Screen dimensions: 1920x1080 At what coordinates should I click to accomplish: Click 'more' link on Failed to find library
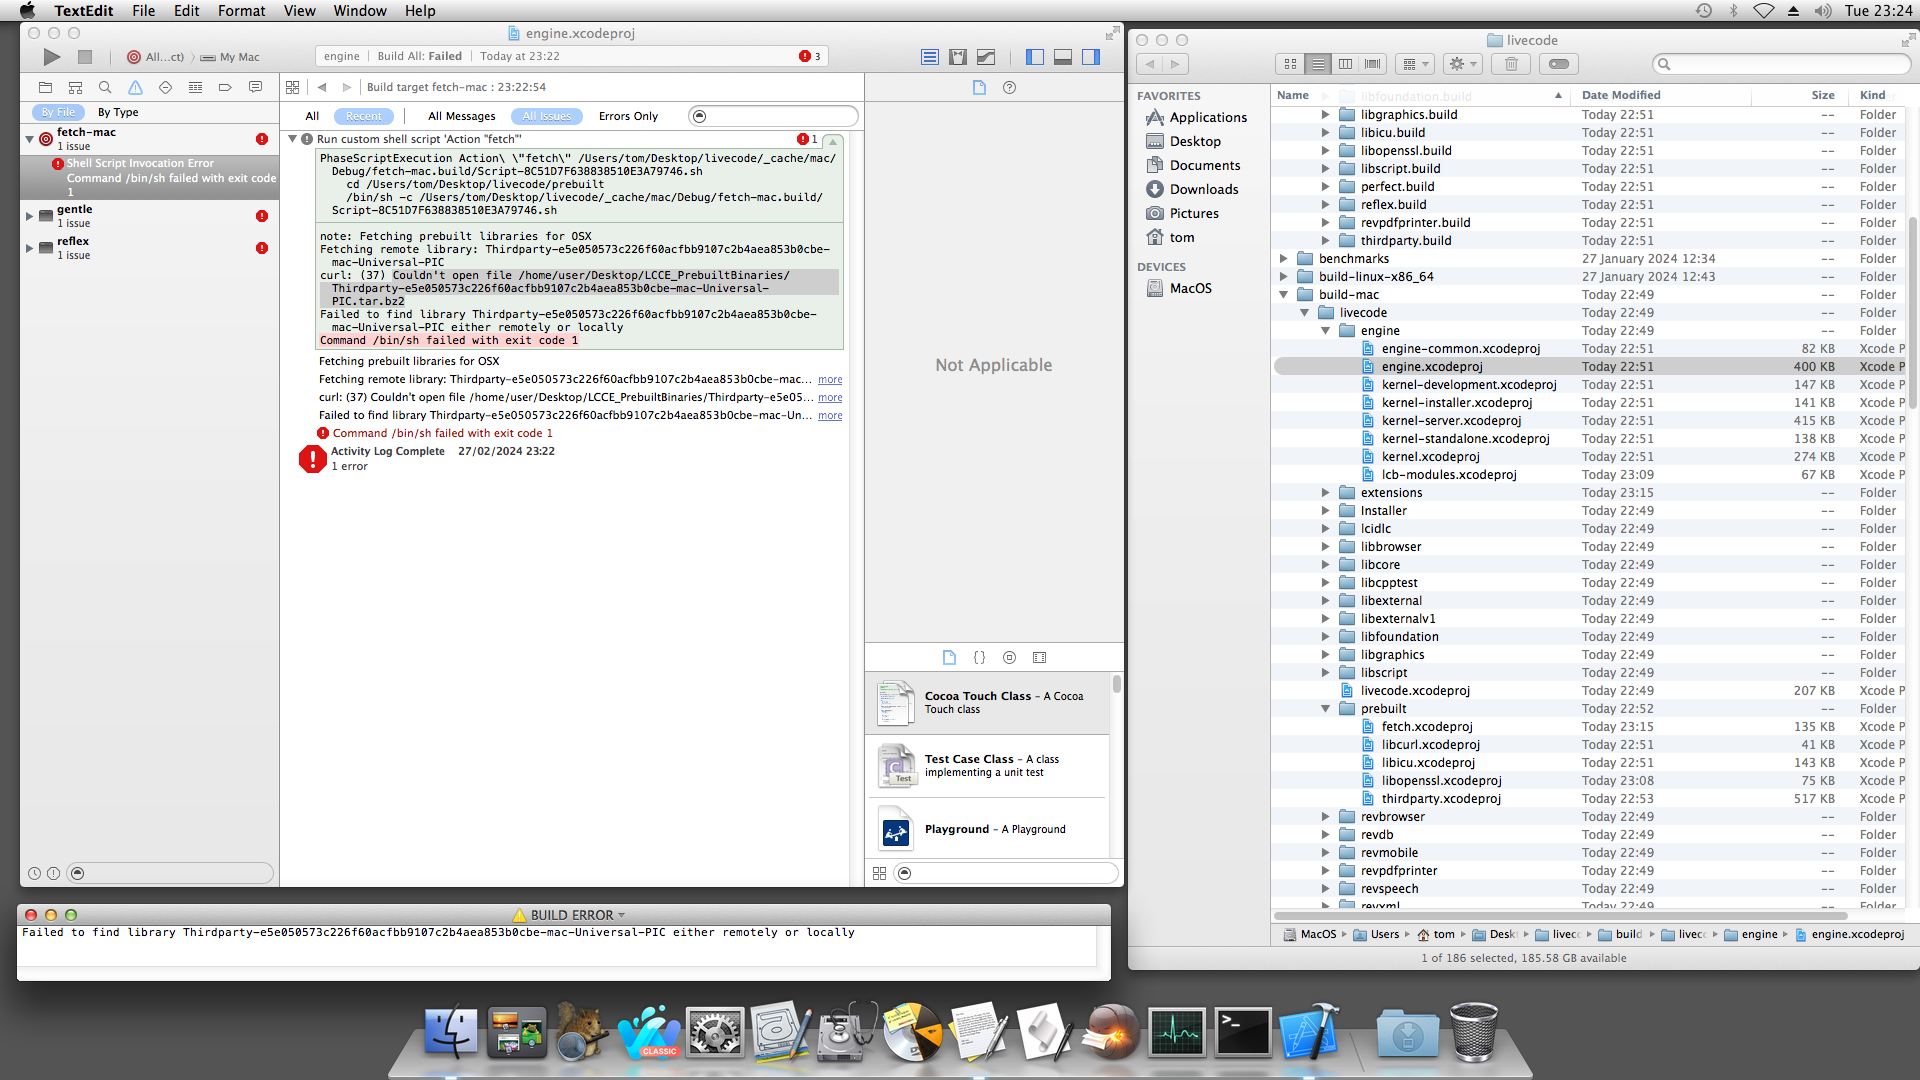[830, 416]
